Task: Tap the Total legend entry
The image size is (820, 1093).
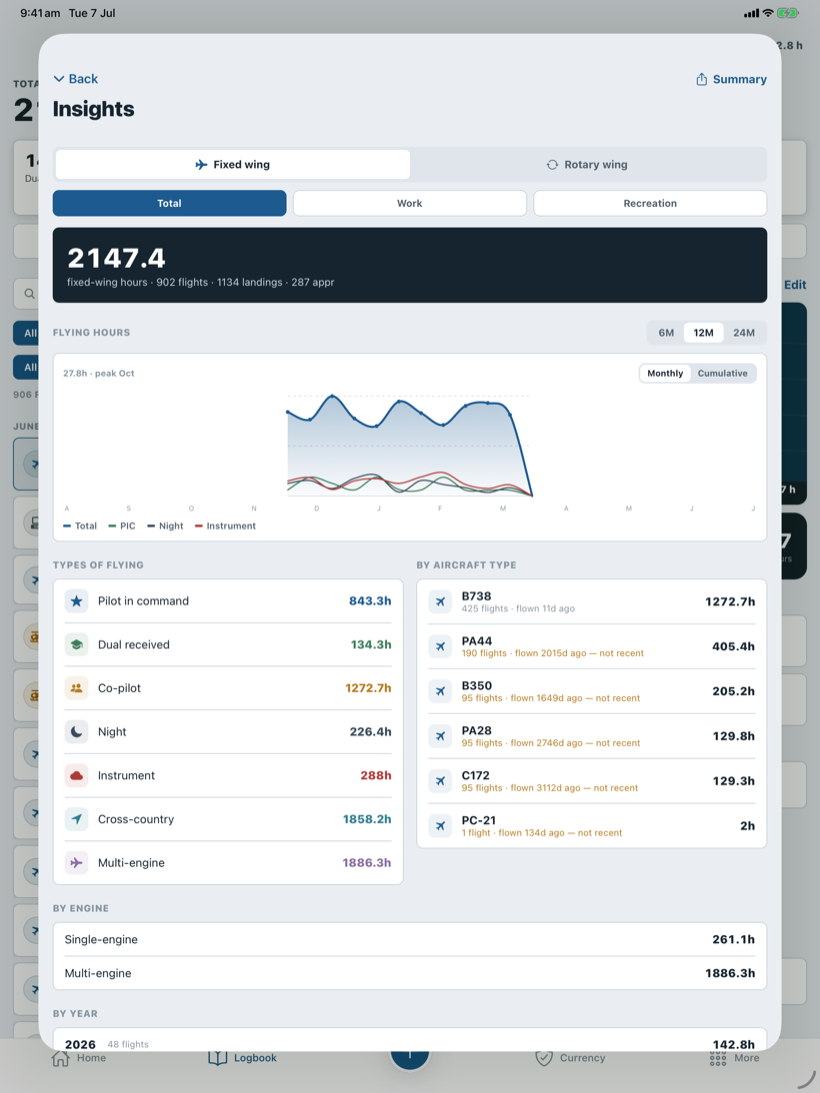Action: pos(80,526)
